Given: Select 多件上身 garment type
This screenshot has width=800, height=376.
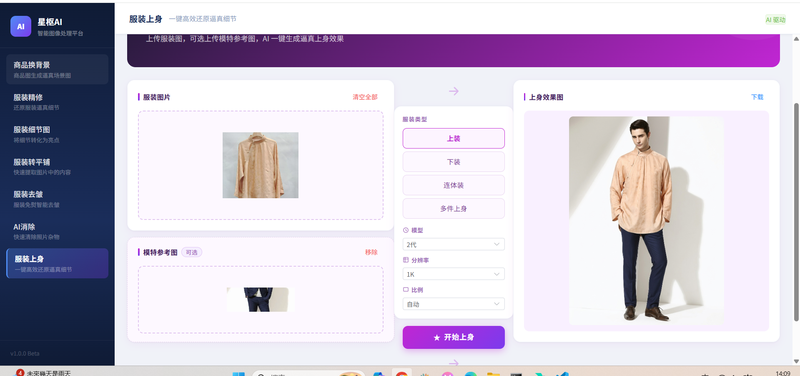Looking at the screenshot, I should (x=454, y=208).
